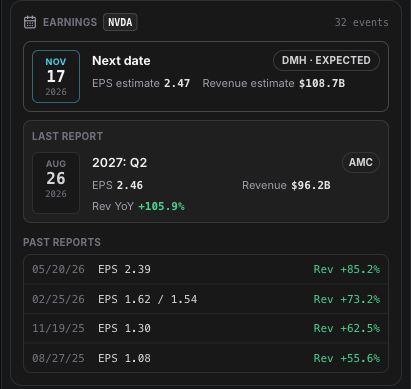Open the 02/25/26 past report row
Screen dimensions: 411x389
coord(206,299)
